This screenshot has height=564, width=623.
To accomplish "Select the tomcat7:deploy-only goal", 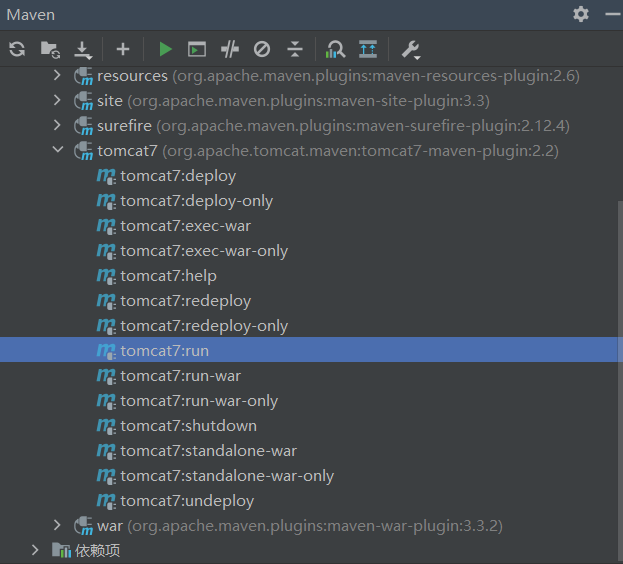I will point(197,201).
